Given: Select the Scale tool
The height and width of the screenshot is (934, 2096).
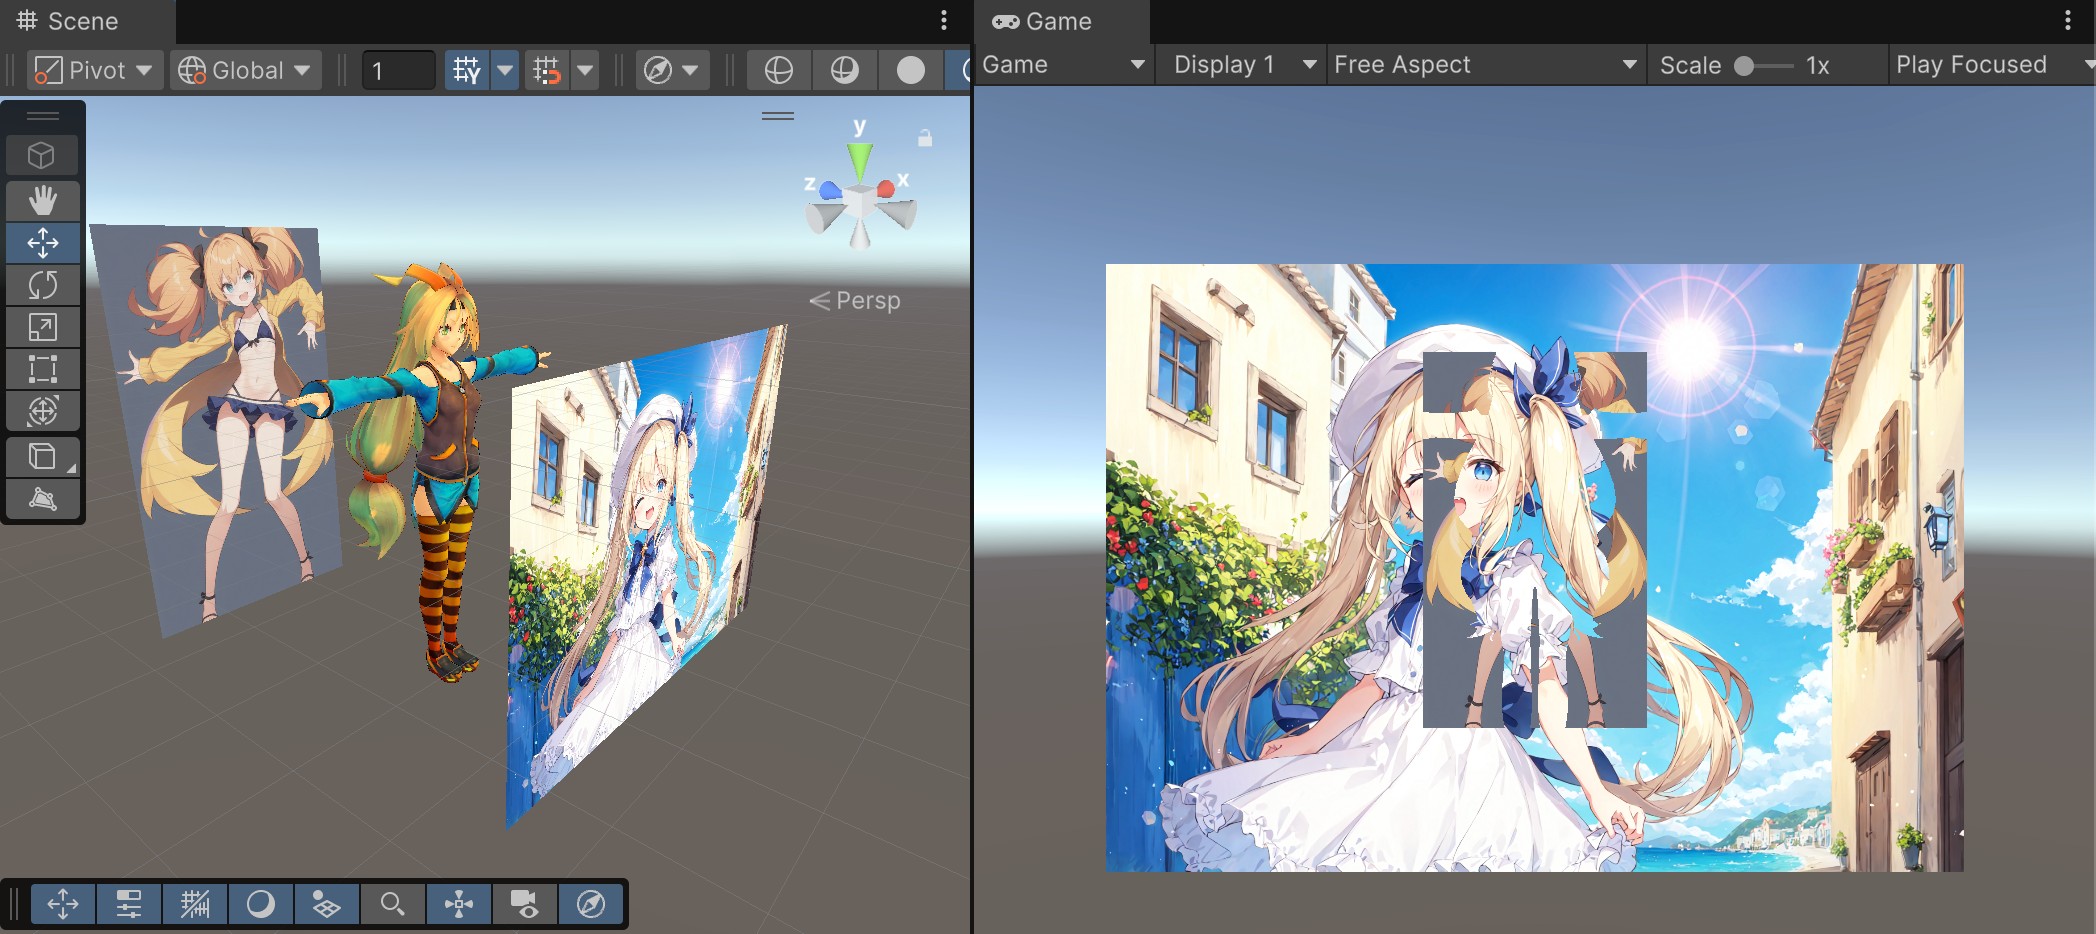Looking at the screenshot, I should pos(43,326).
